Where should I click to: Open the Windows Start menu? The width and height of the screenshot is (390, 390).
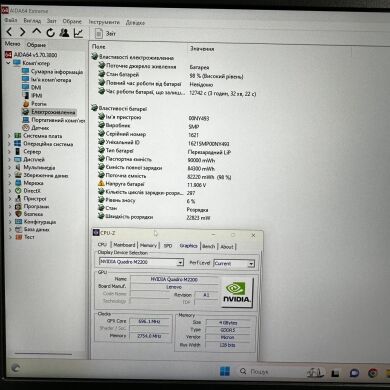(225, 371)
